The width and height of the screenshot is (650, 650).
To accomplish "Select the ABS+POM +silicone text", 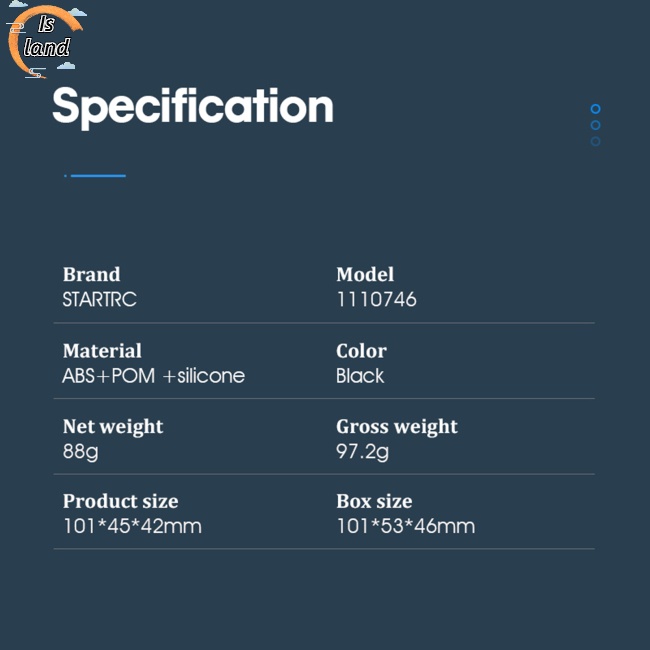I will (x=153, y=376).
